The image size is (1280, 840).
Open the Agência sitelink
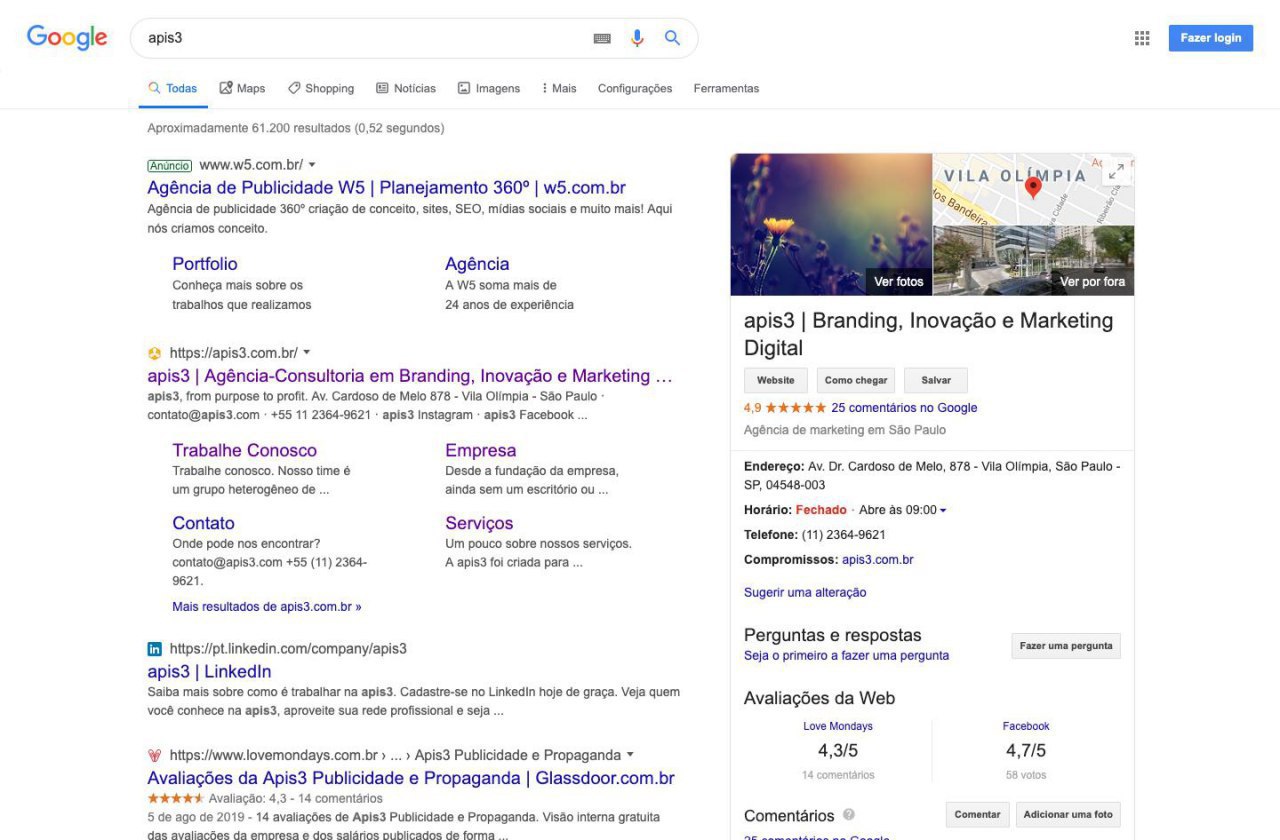(x=477, y=264)
